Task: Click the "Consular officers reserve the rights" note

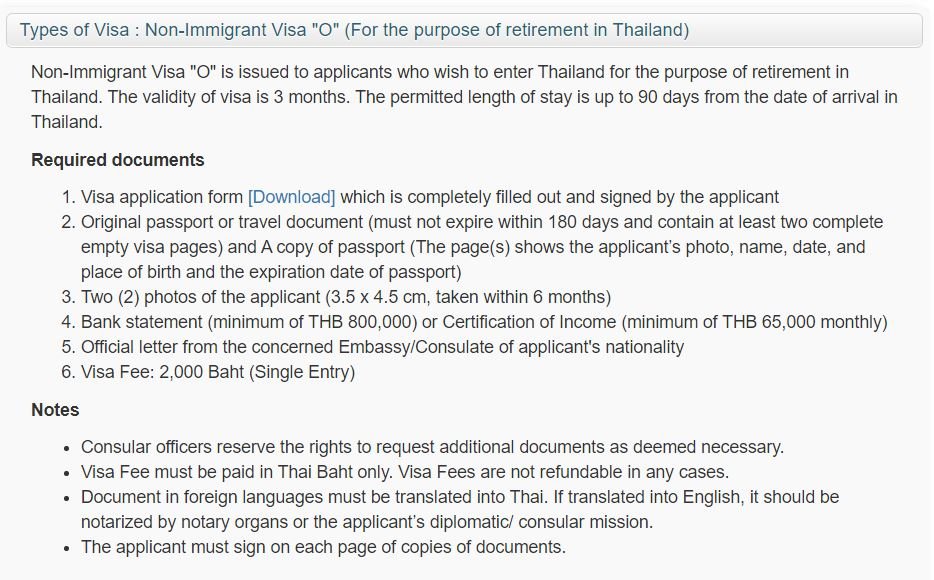Action: coord(432,447)
